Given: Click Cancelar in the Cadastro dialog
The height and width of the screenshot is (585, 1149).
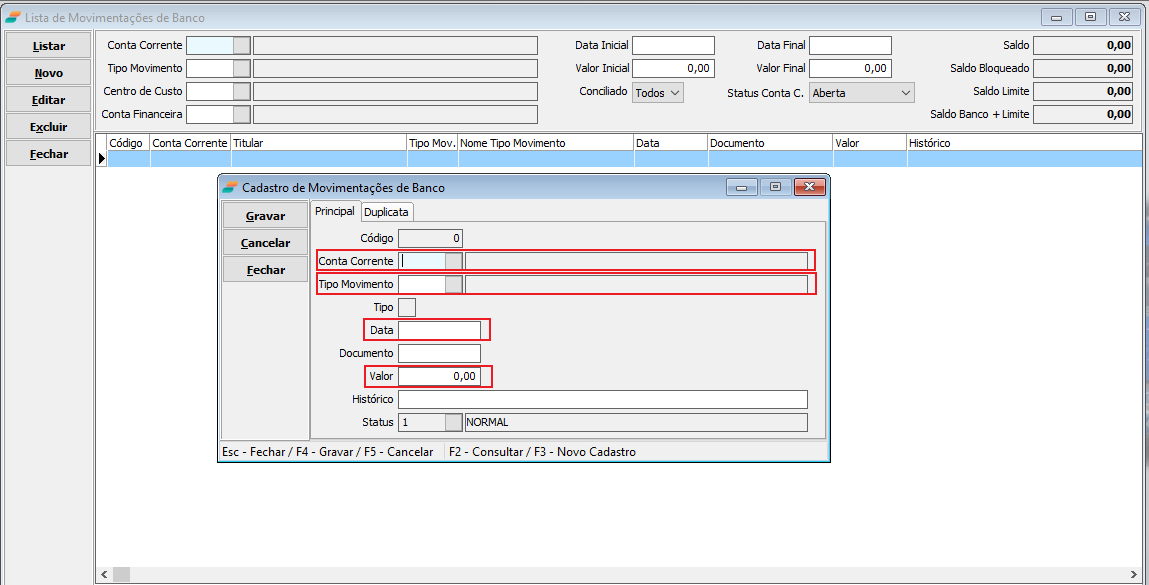Looking at the screenshot, I should pyautogui.click(x=265, y=243).
